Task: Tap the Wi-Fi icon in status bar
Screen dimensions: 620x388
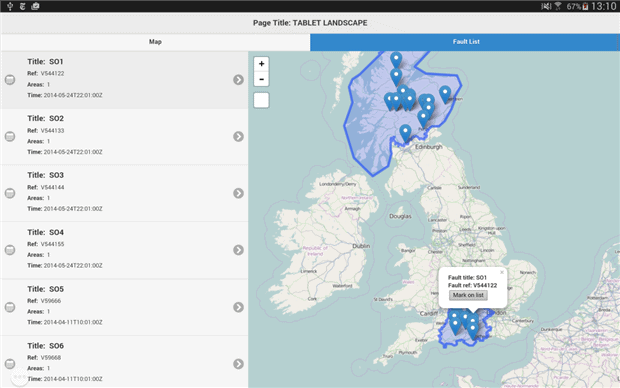Action: (x=558, y=6)
